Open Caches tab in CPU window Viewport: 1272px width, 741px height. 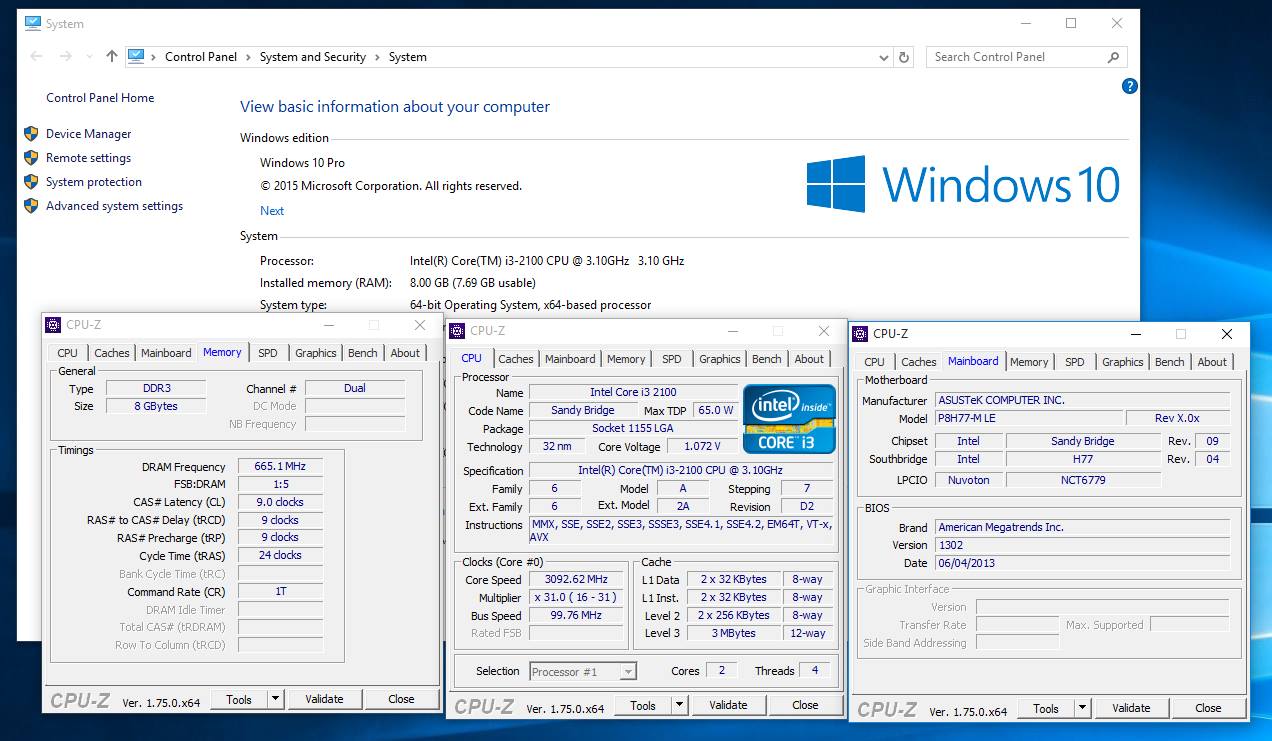click(515, 359)
